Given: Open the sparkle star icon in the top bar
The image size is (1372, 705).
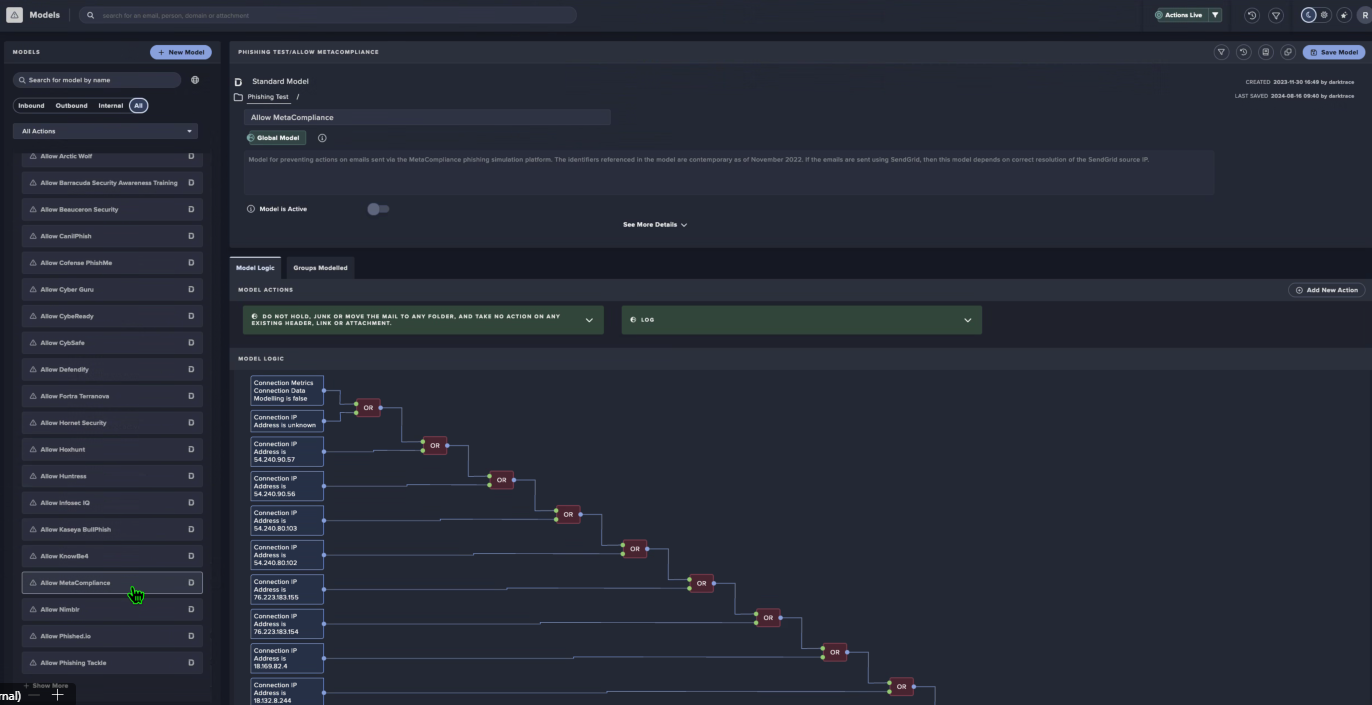Looking at the screenshot, I should [x=1344, y=15].
